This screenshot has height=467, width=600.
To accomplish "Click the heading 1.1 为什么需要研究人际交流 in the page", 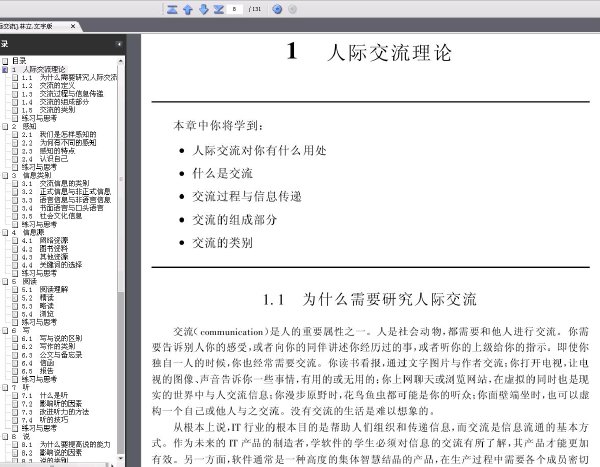I will tap(370, 299).
